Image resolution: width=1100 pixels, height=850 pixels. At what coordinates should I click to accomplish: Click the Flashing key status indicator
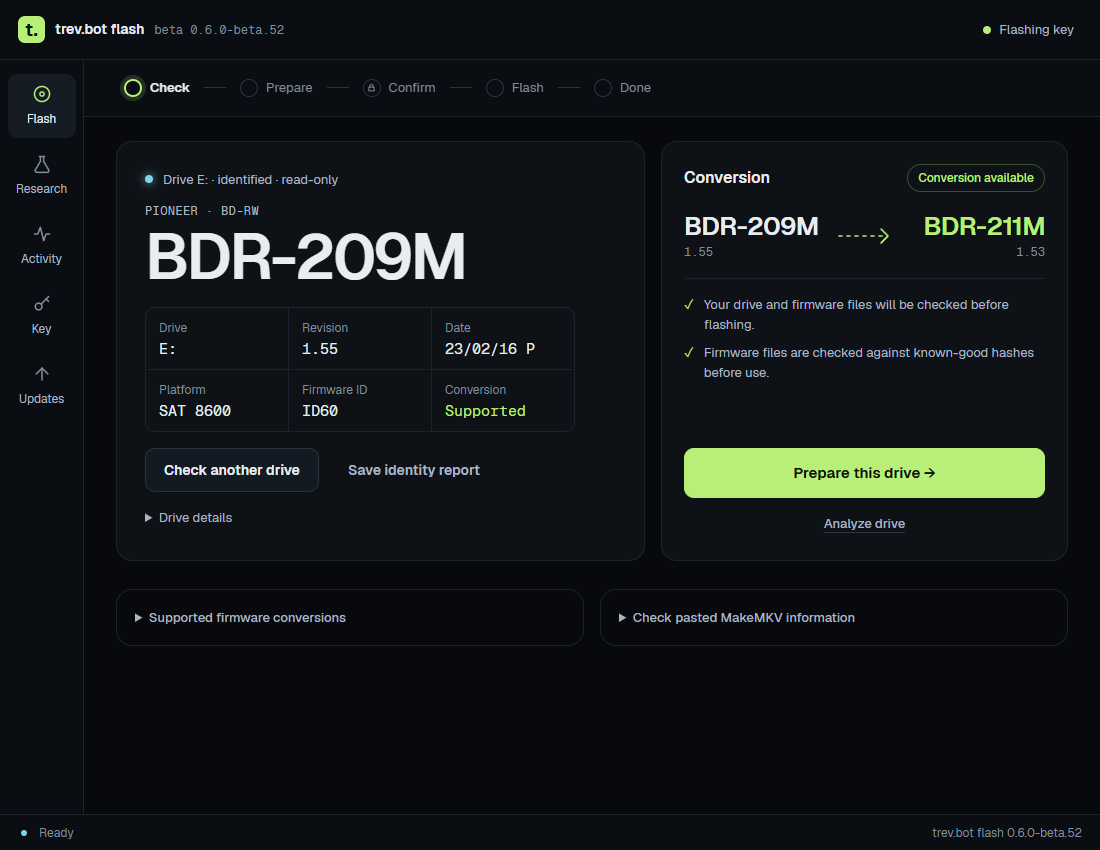[1028, 29]
